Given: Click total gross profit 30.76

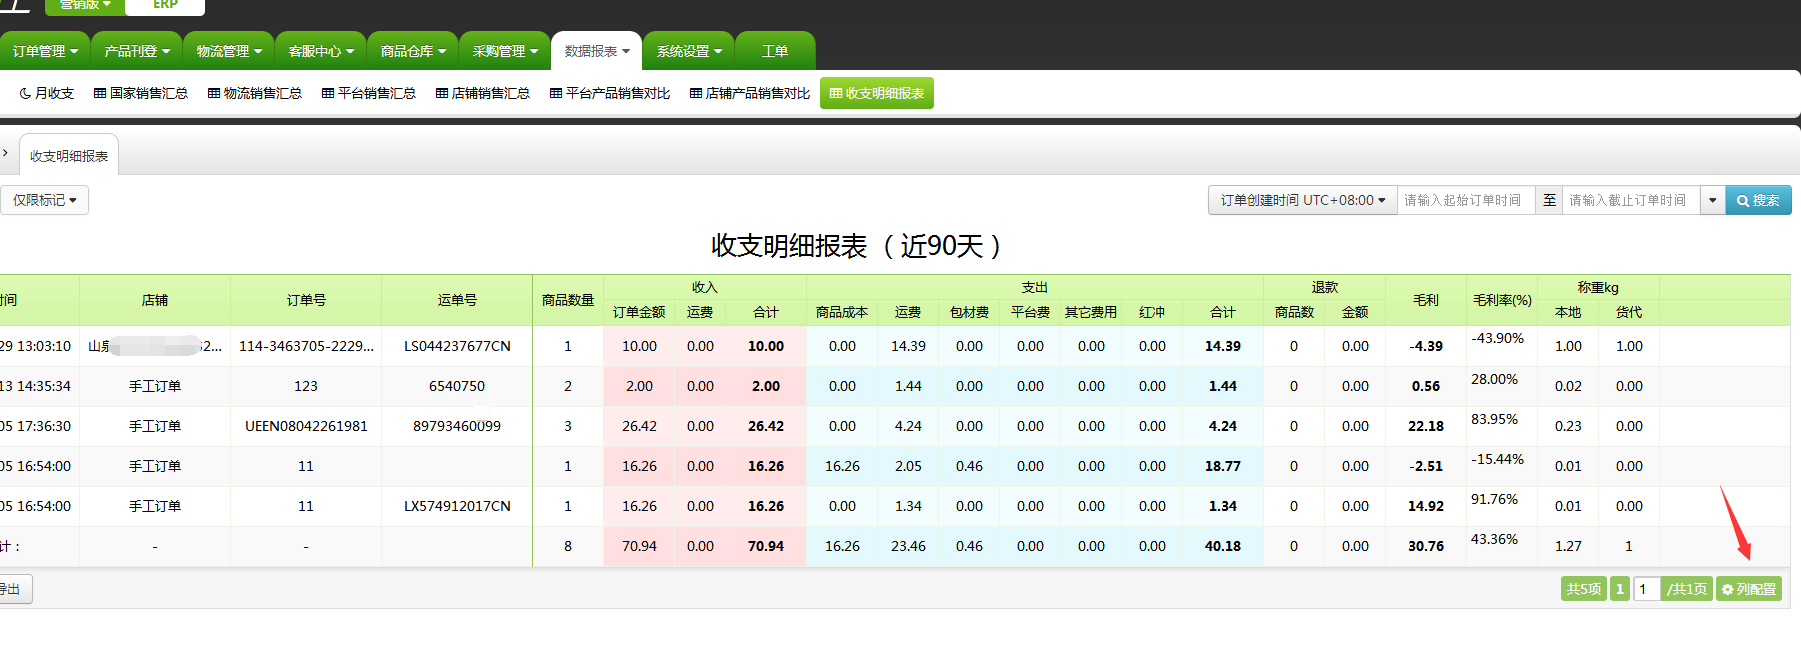Looking at the screenshot, I should click(1426, 546).
